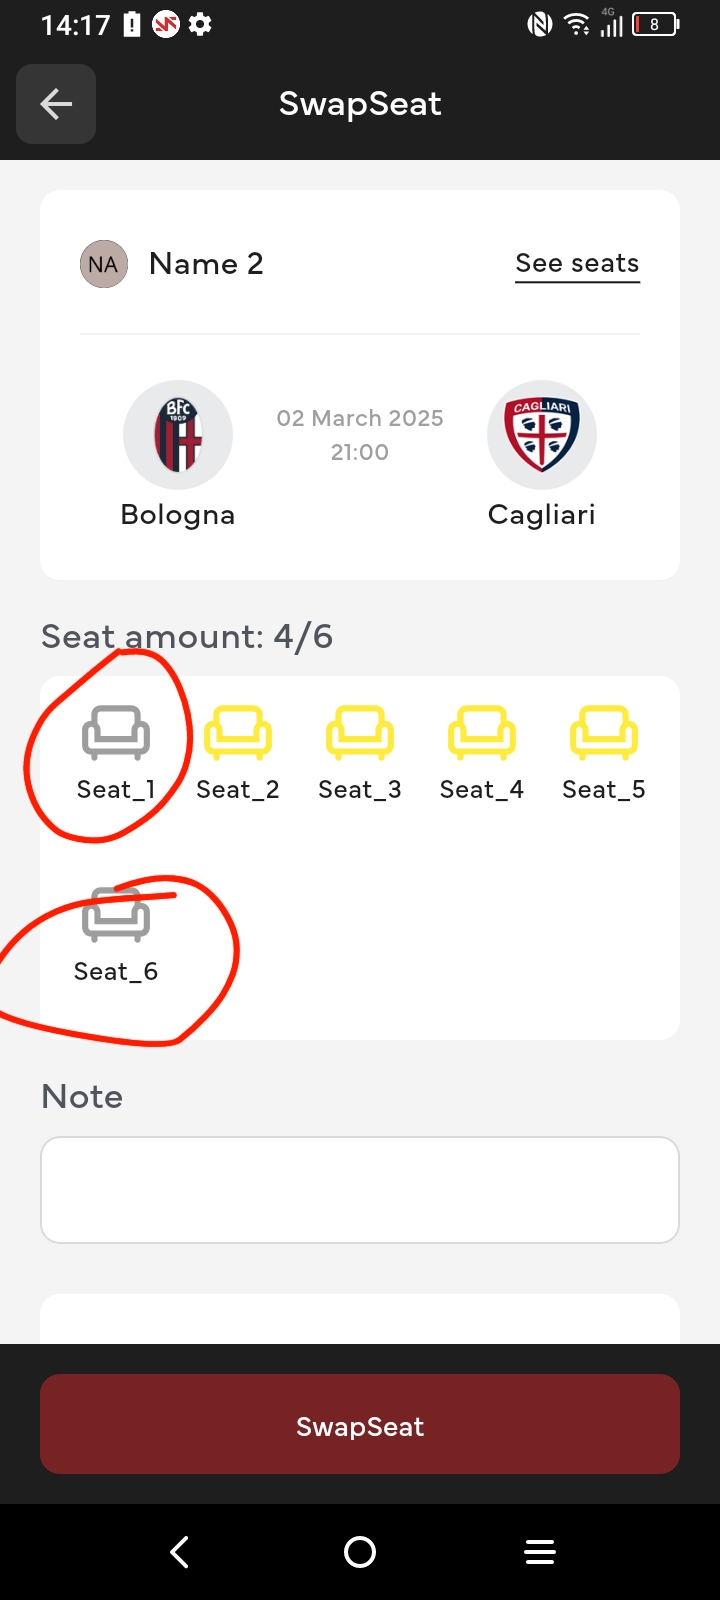Toggle the Seat_5 sofa icon
720x1600 pixels.
click(x=604, y=733)
